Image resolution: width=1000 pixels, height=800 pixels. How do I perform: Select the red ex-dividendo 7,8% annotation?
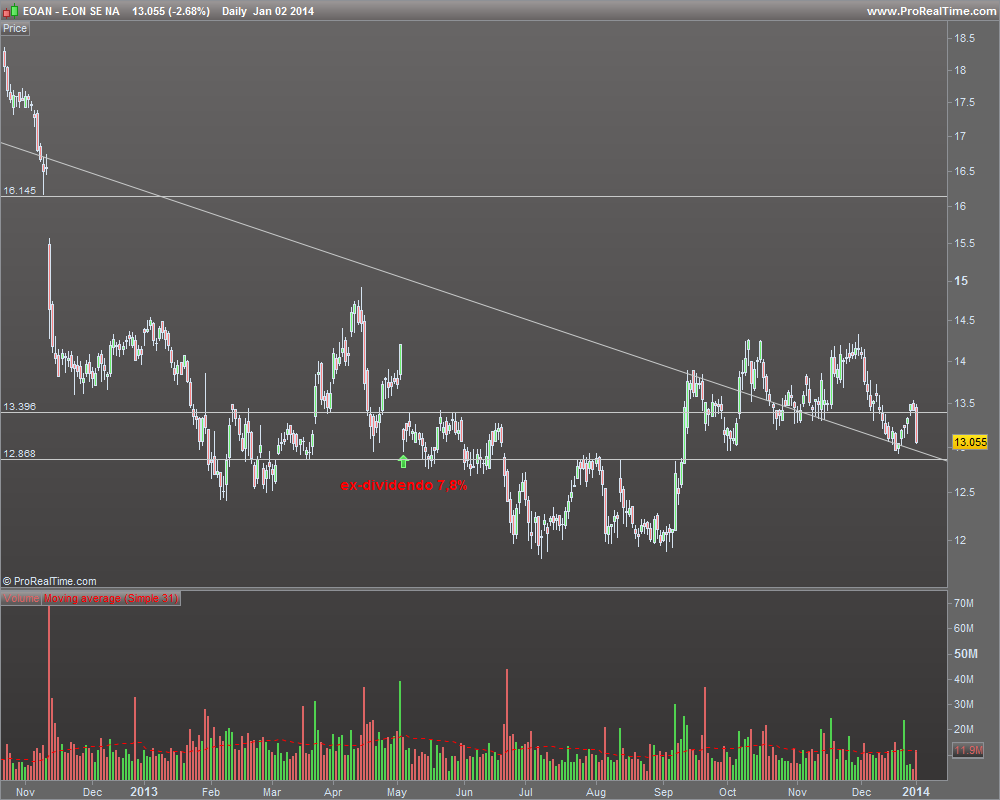(x=404, y=485)
